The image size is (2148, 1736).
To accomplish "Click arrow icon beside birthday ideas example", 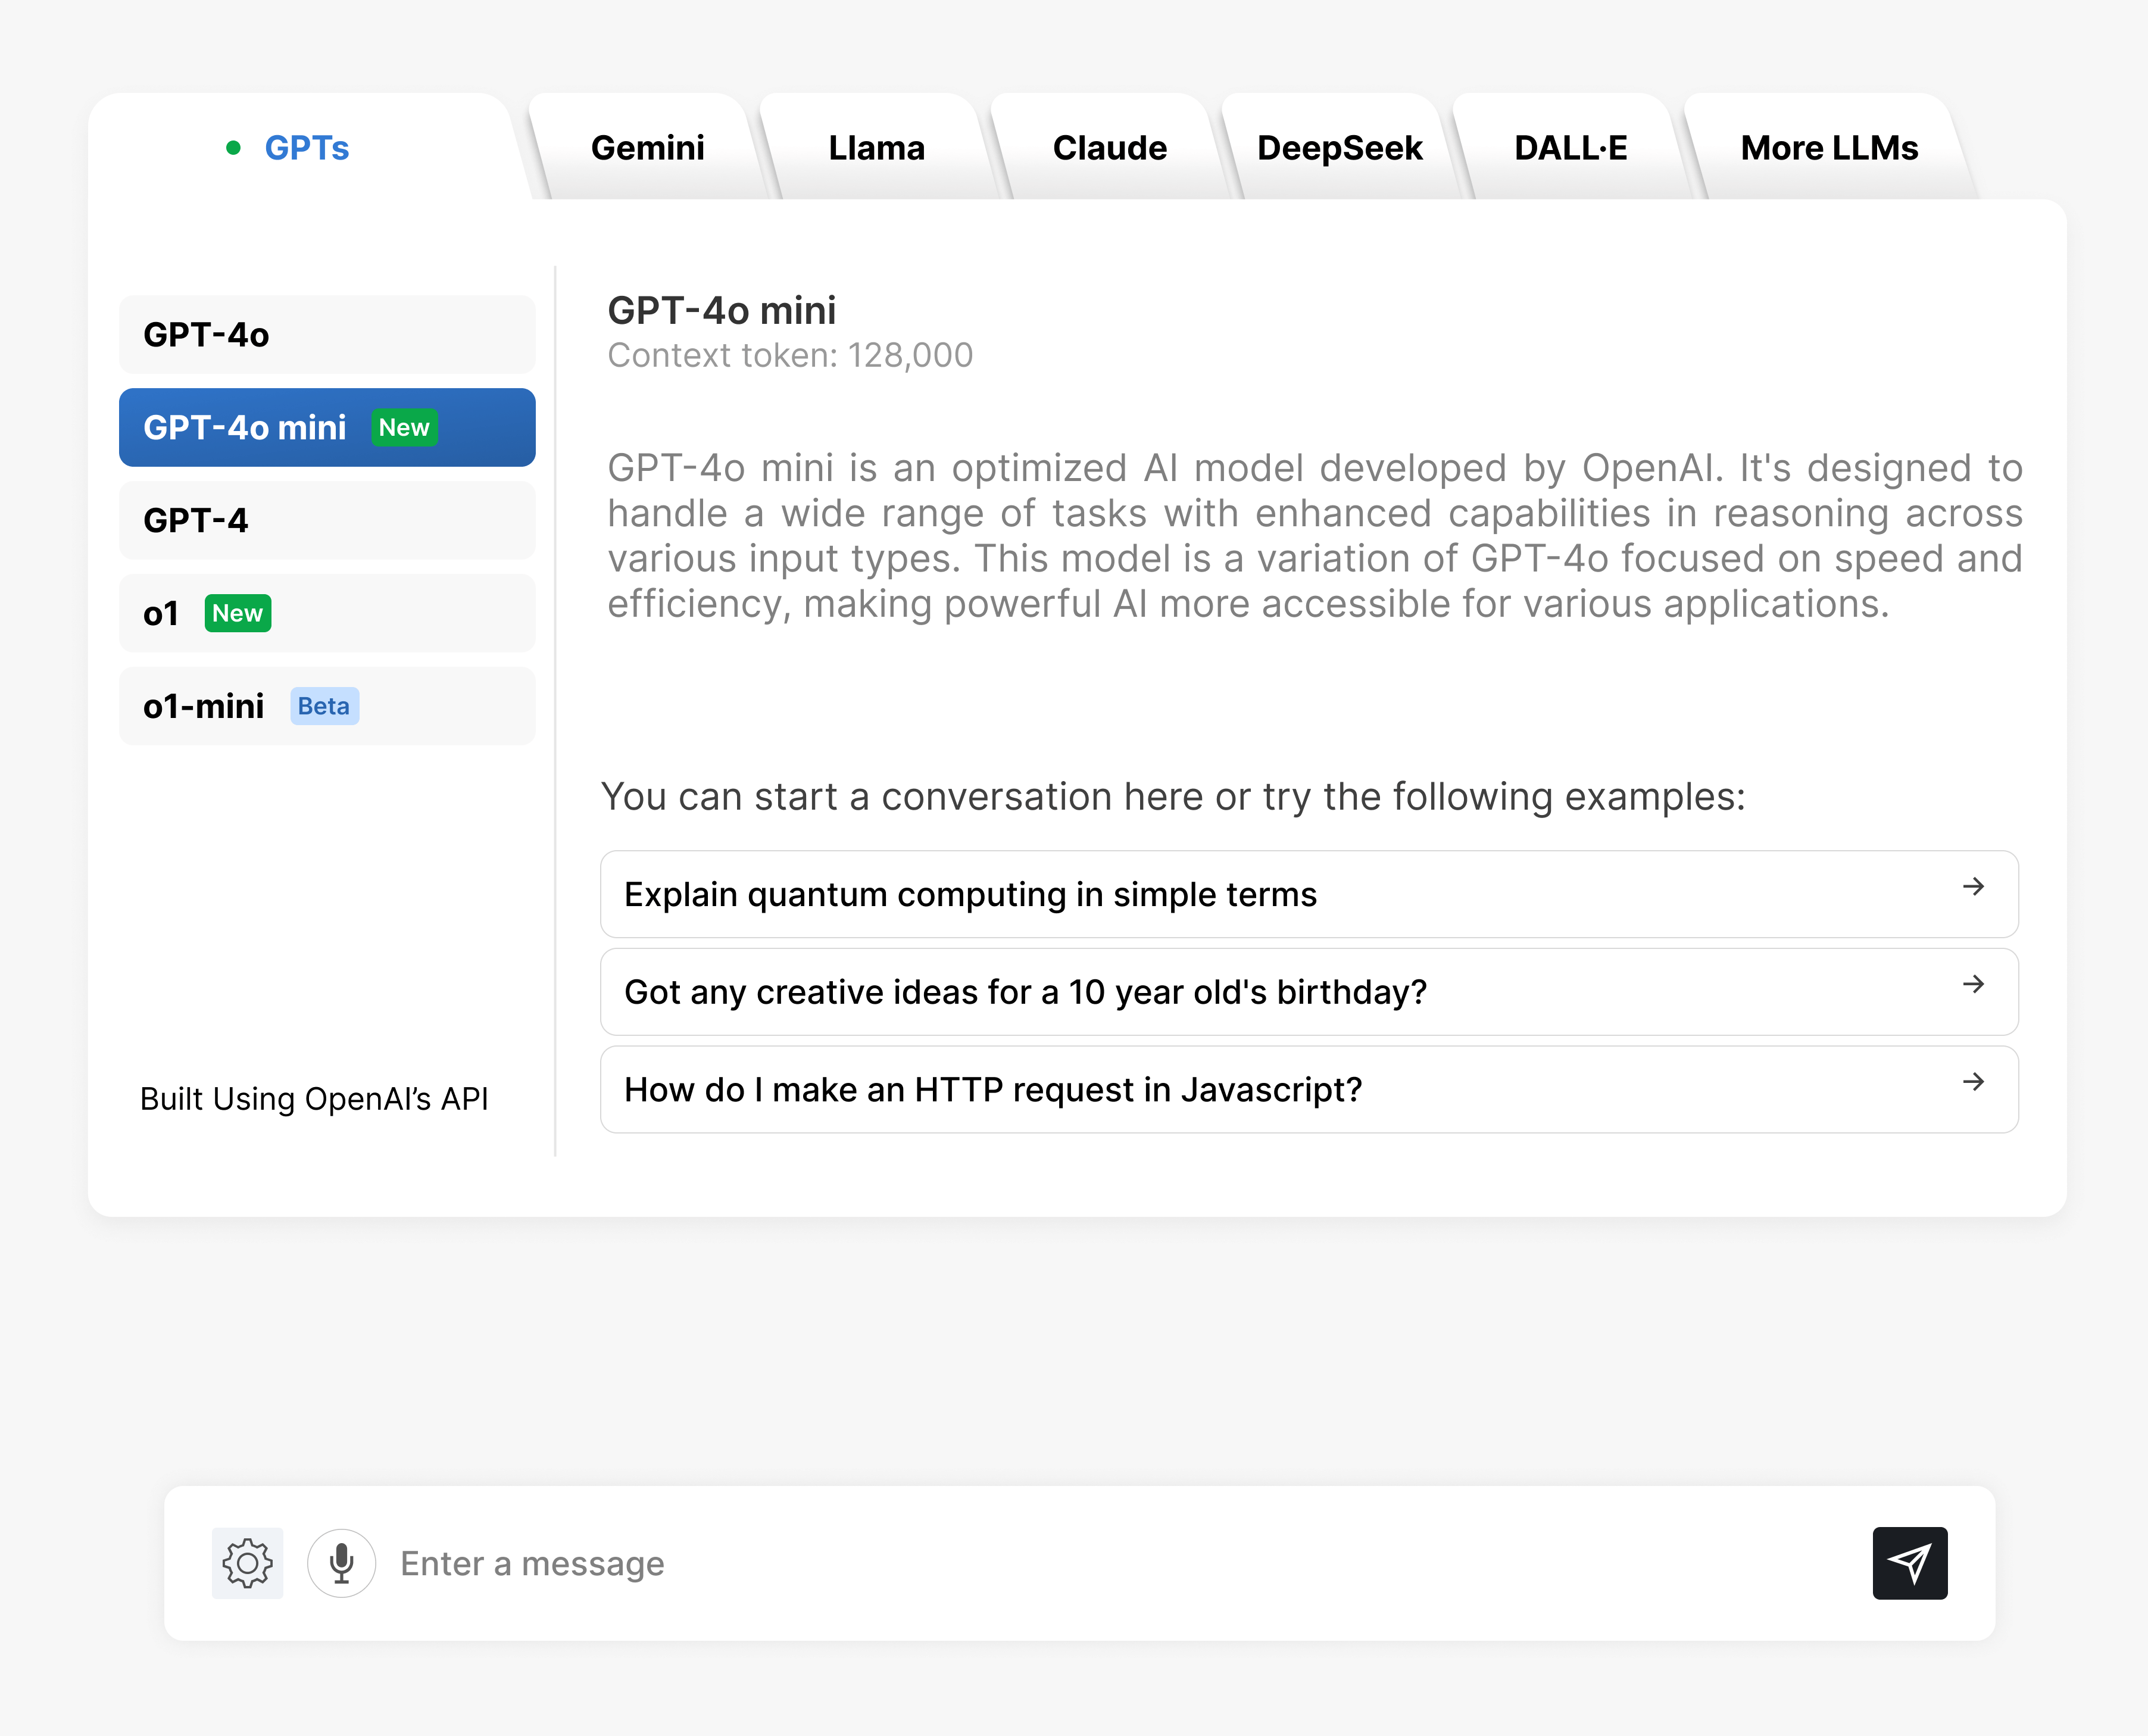I will coord(1972,985).
